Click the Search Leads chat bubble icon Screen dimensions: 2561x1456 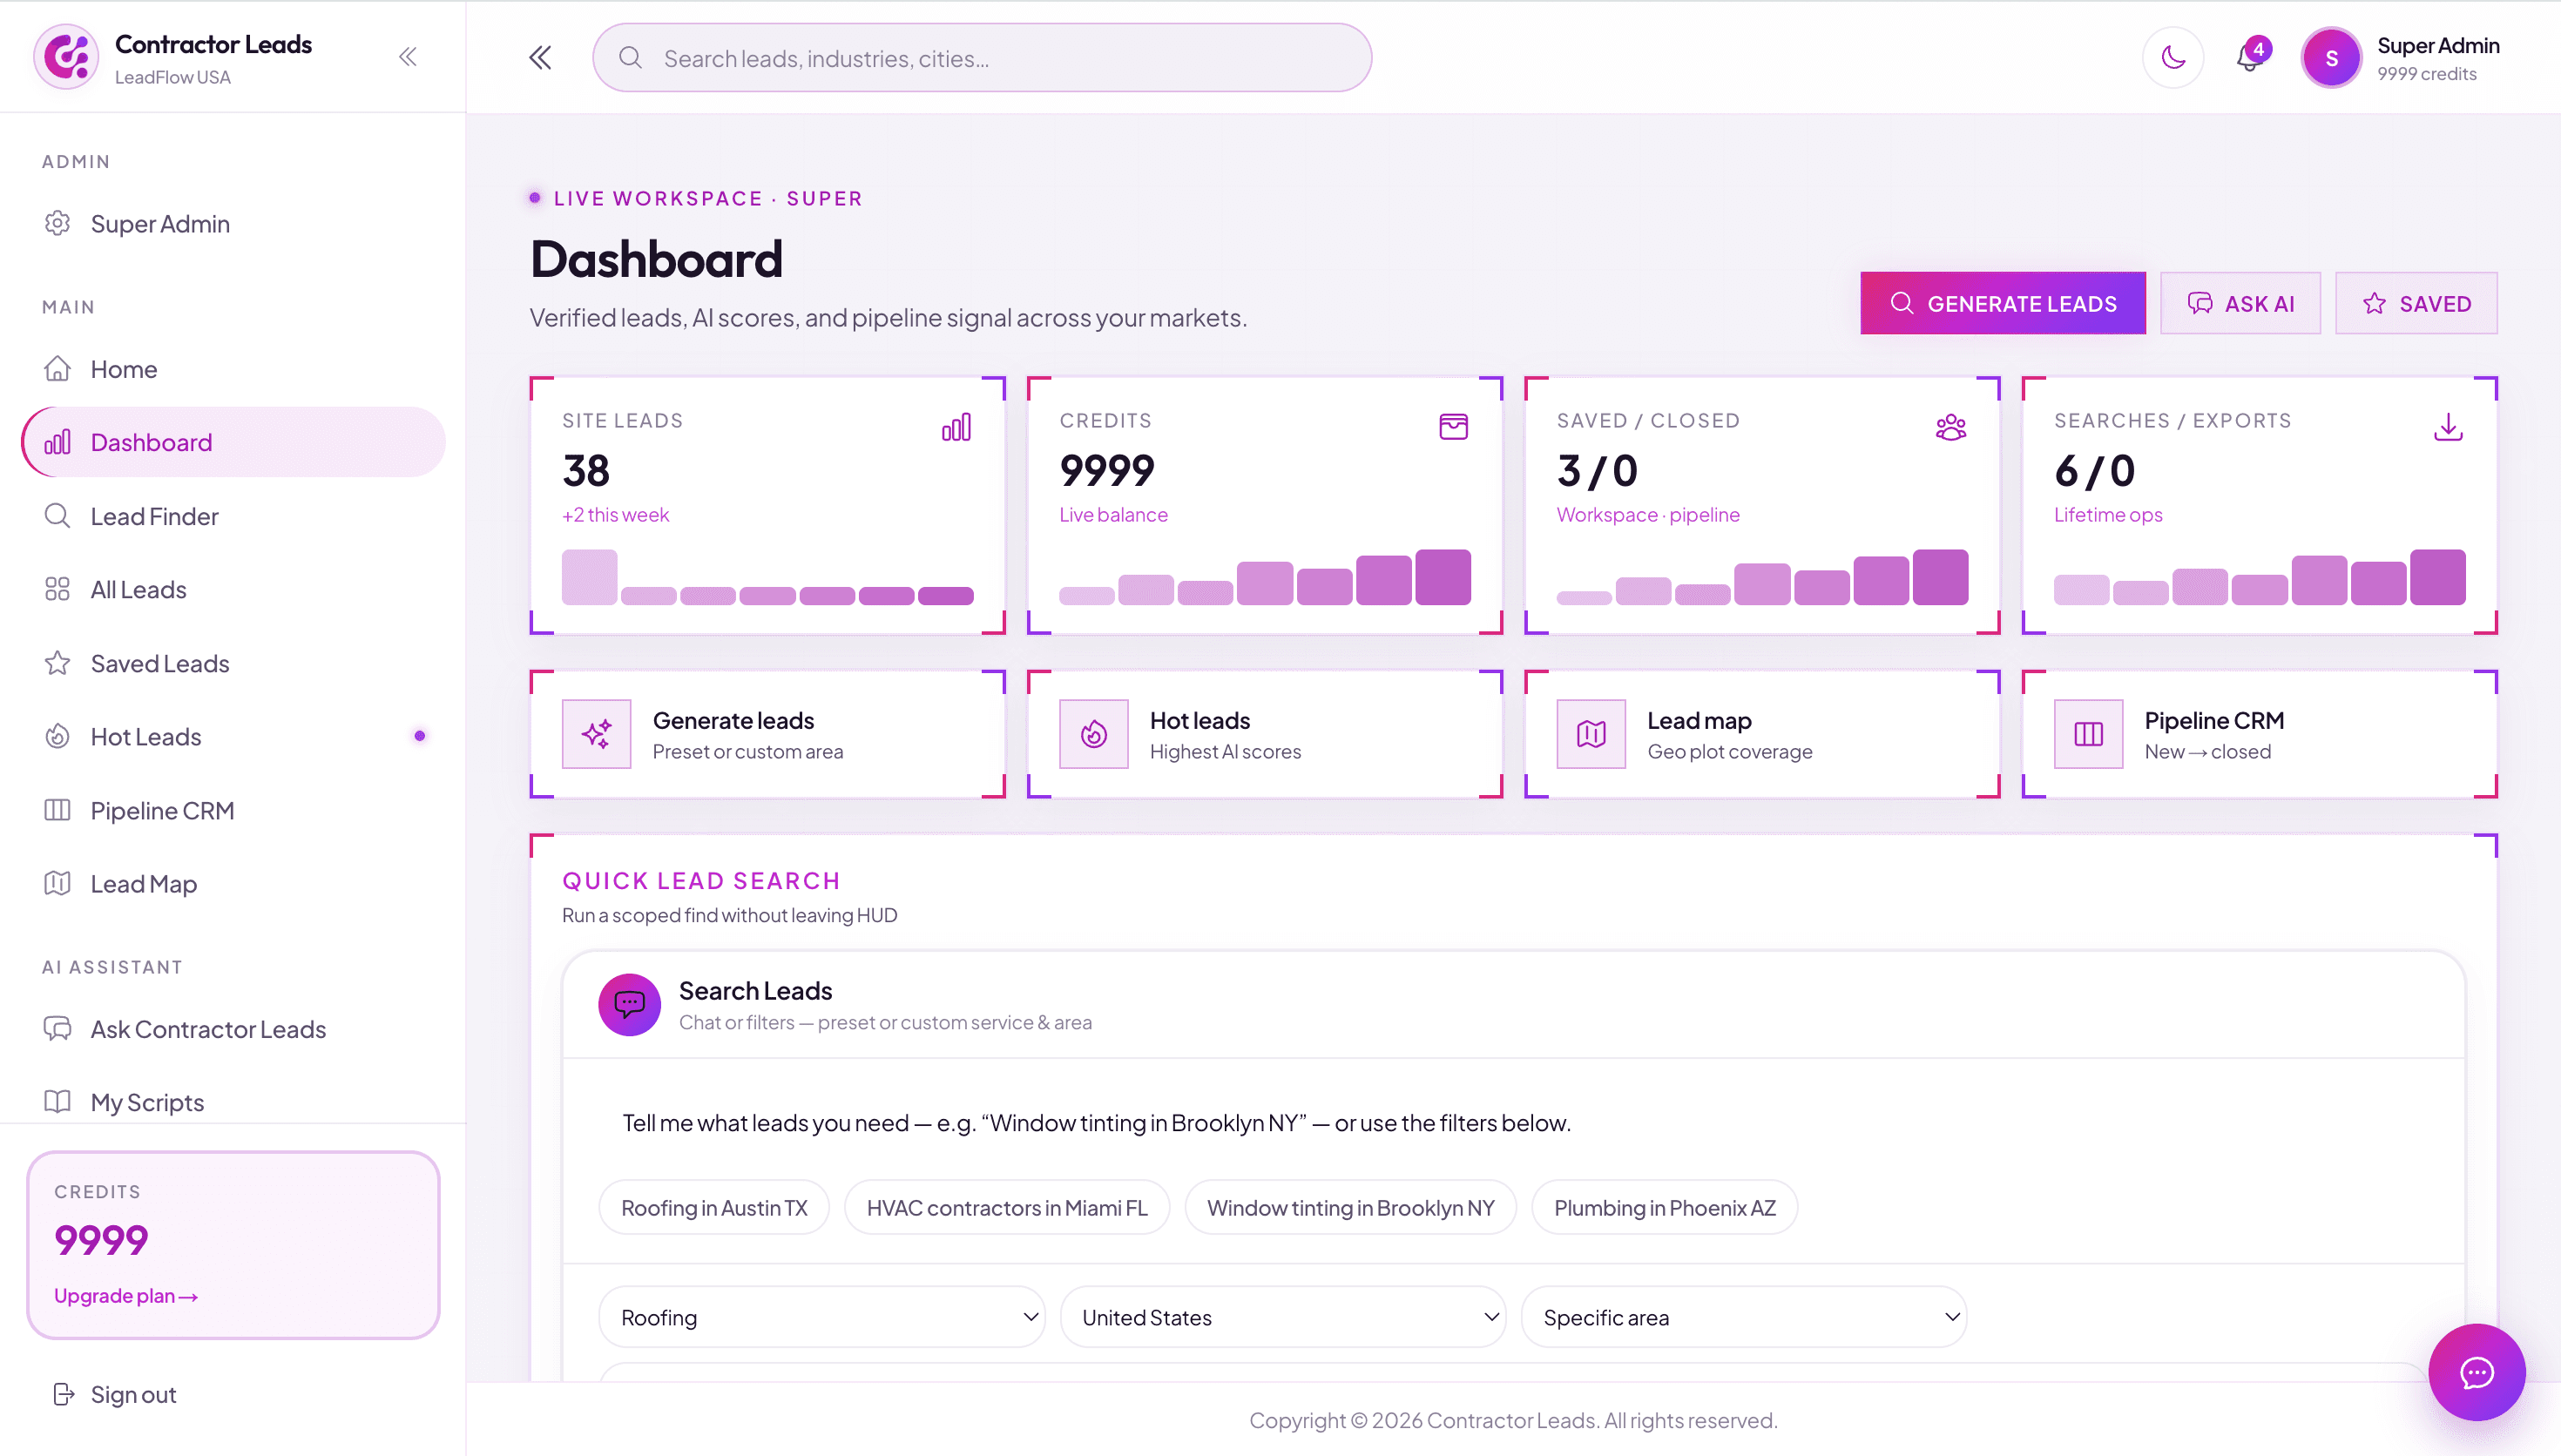[629, 1004]
